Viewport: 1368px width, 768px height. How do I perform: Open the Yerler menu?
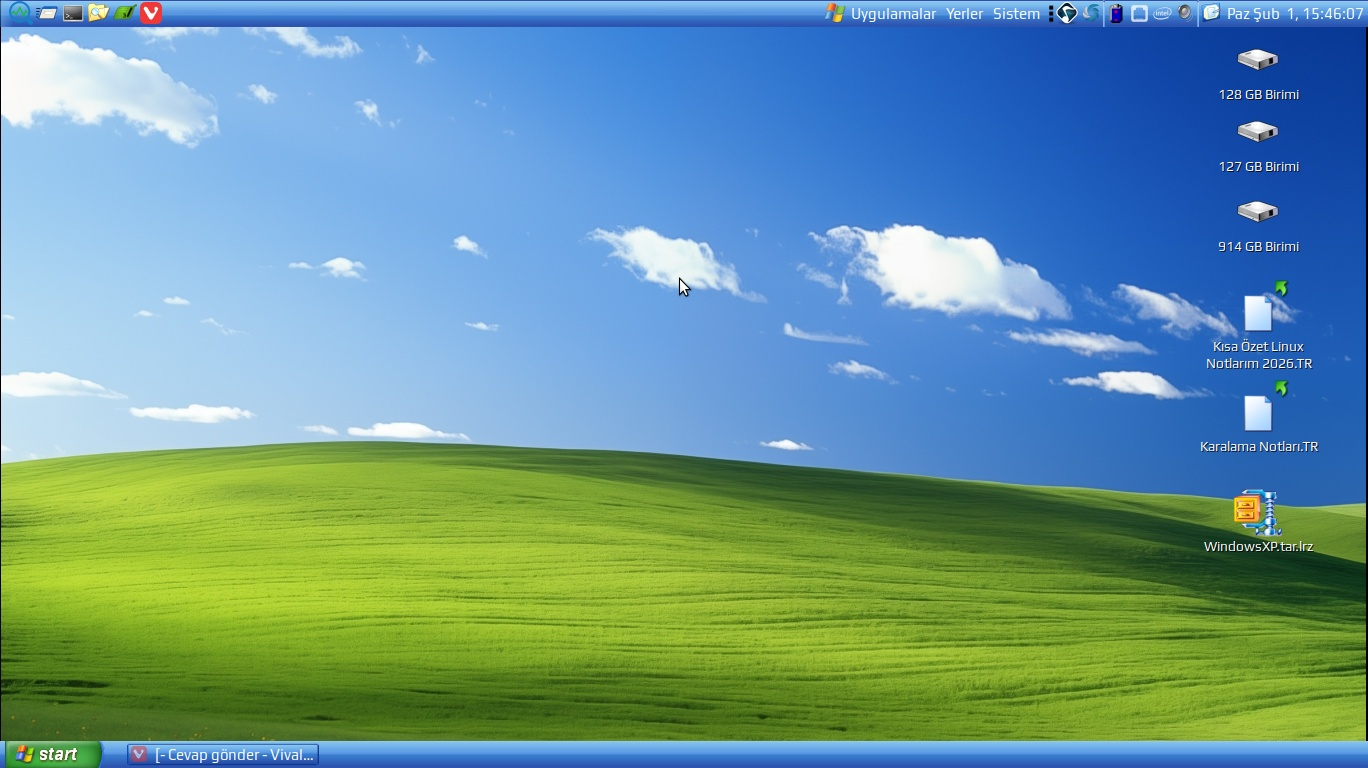click(x=965, y=14)
